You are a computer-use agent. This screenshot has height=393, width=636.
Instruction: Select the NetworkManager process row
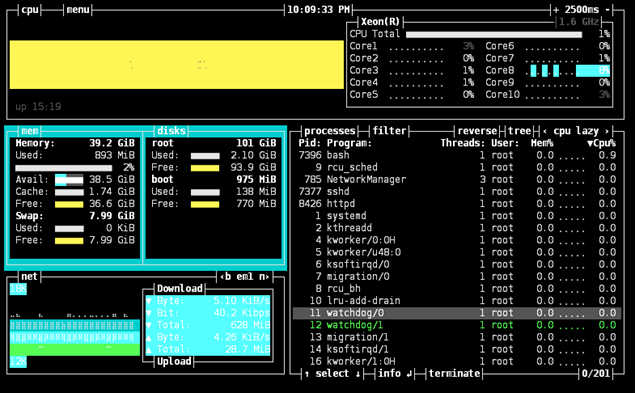[x=457, y=179]
